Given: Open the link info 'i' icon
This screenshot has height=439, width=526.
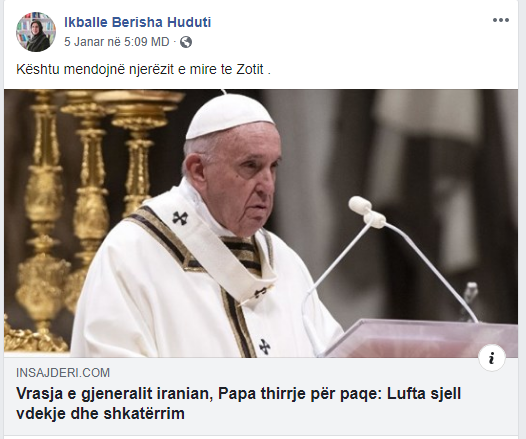Looking at the screenshot, I should pos(491,359).
